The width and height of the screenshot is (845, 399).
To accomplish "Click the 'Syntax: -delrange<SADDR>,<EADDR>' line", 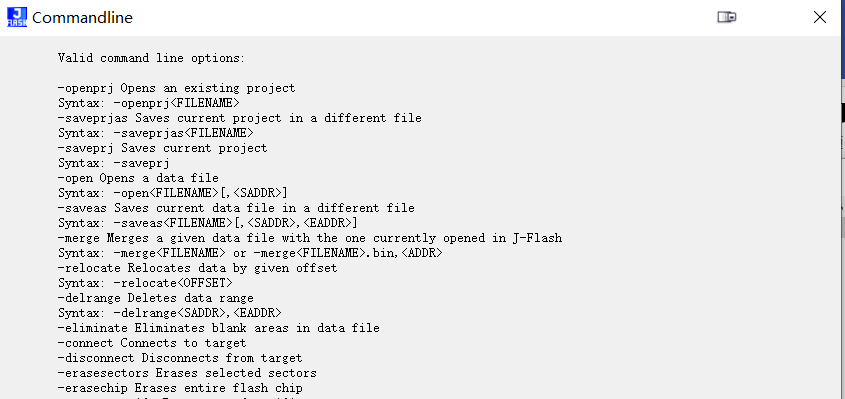I will coord(170,313).
